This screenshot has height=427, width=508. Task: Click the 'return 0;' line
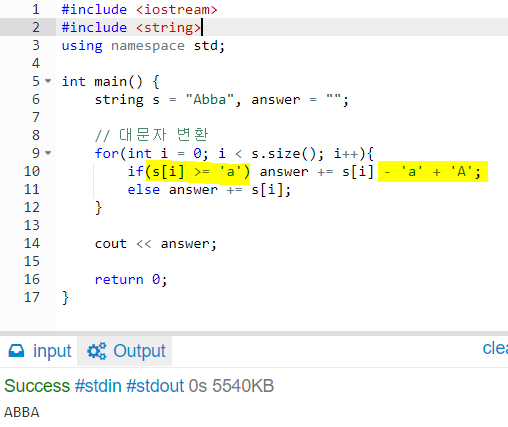(131, 280)
